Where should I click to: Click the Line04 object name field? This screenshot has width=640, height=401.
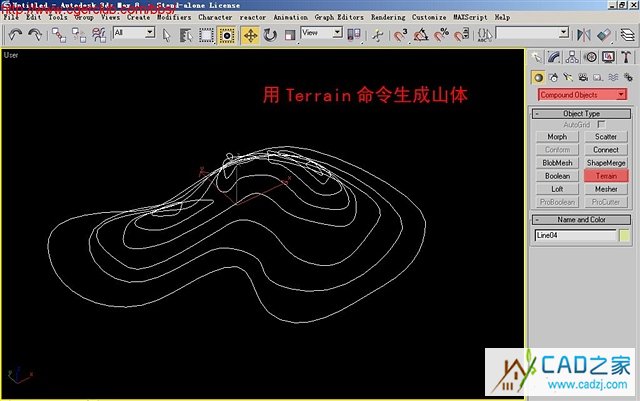576,236
